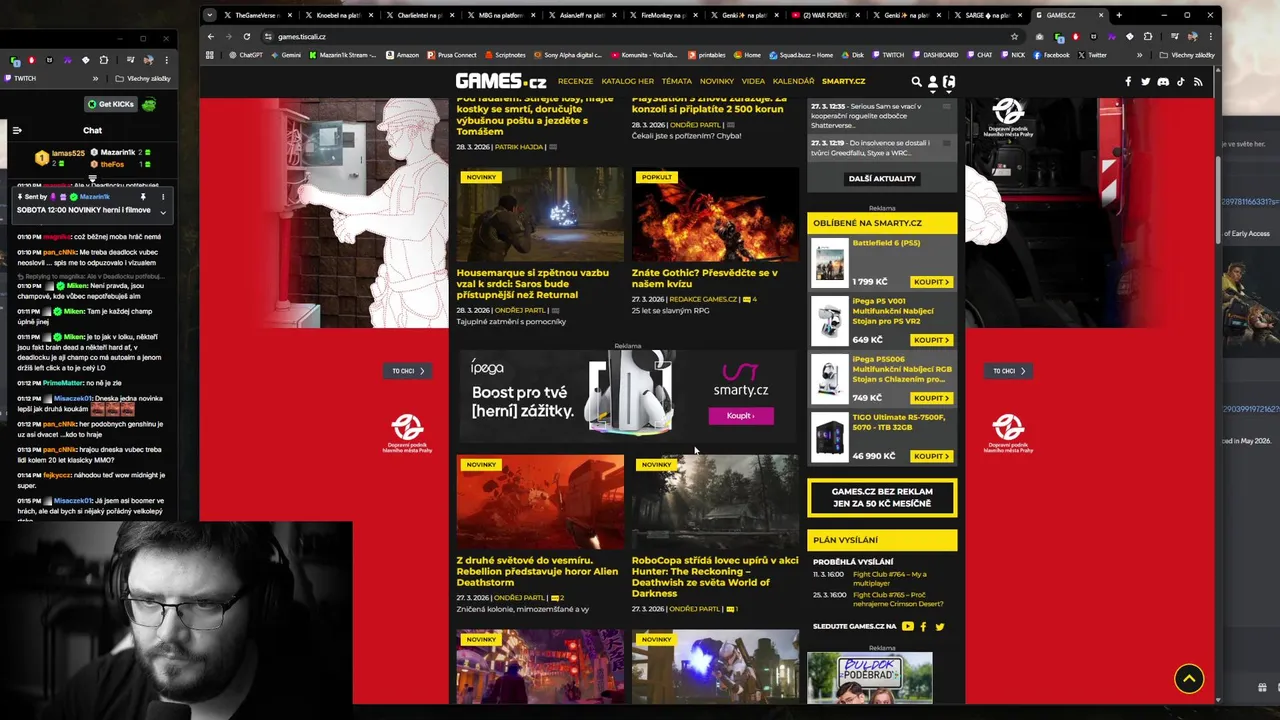1280x720 pixels.
Task: Switch to the FireMonkey tab
Action: point(662,15)
